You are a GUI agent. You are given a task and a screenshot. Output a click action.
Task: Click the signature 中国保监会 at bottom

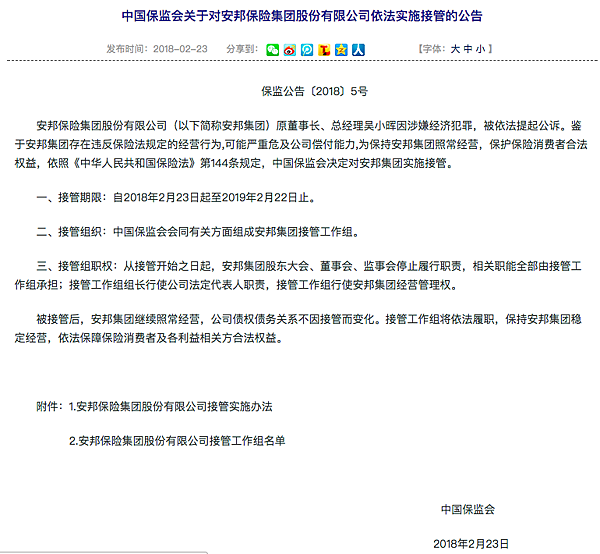[x=468, y=509]
